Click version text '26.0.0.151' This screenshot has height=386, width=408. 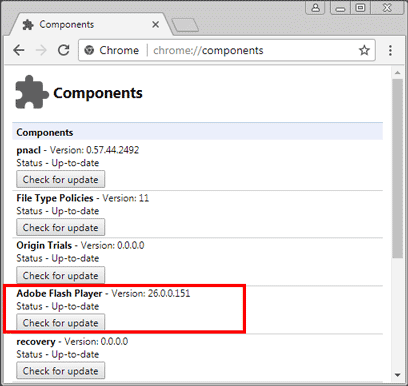pos(169,294)
